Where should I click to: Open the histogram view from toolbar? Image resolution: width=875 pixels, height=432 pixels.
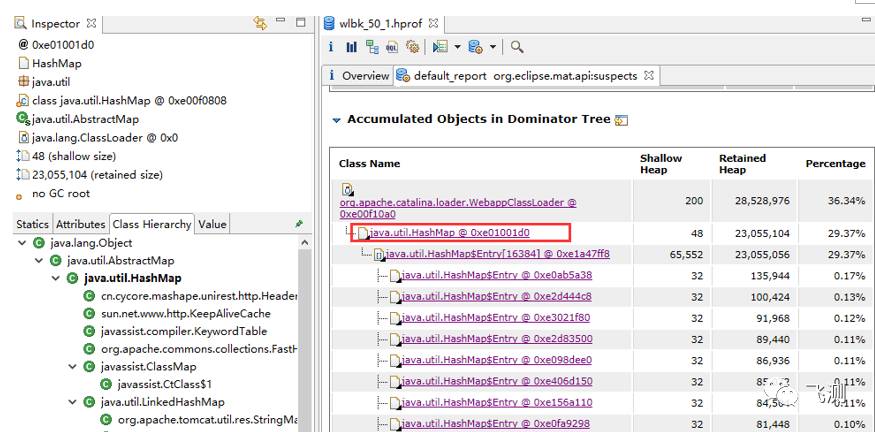click(x=351, y=47)
